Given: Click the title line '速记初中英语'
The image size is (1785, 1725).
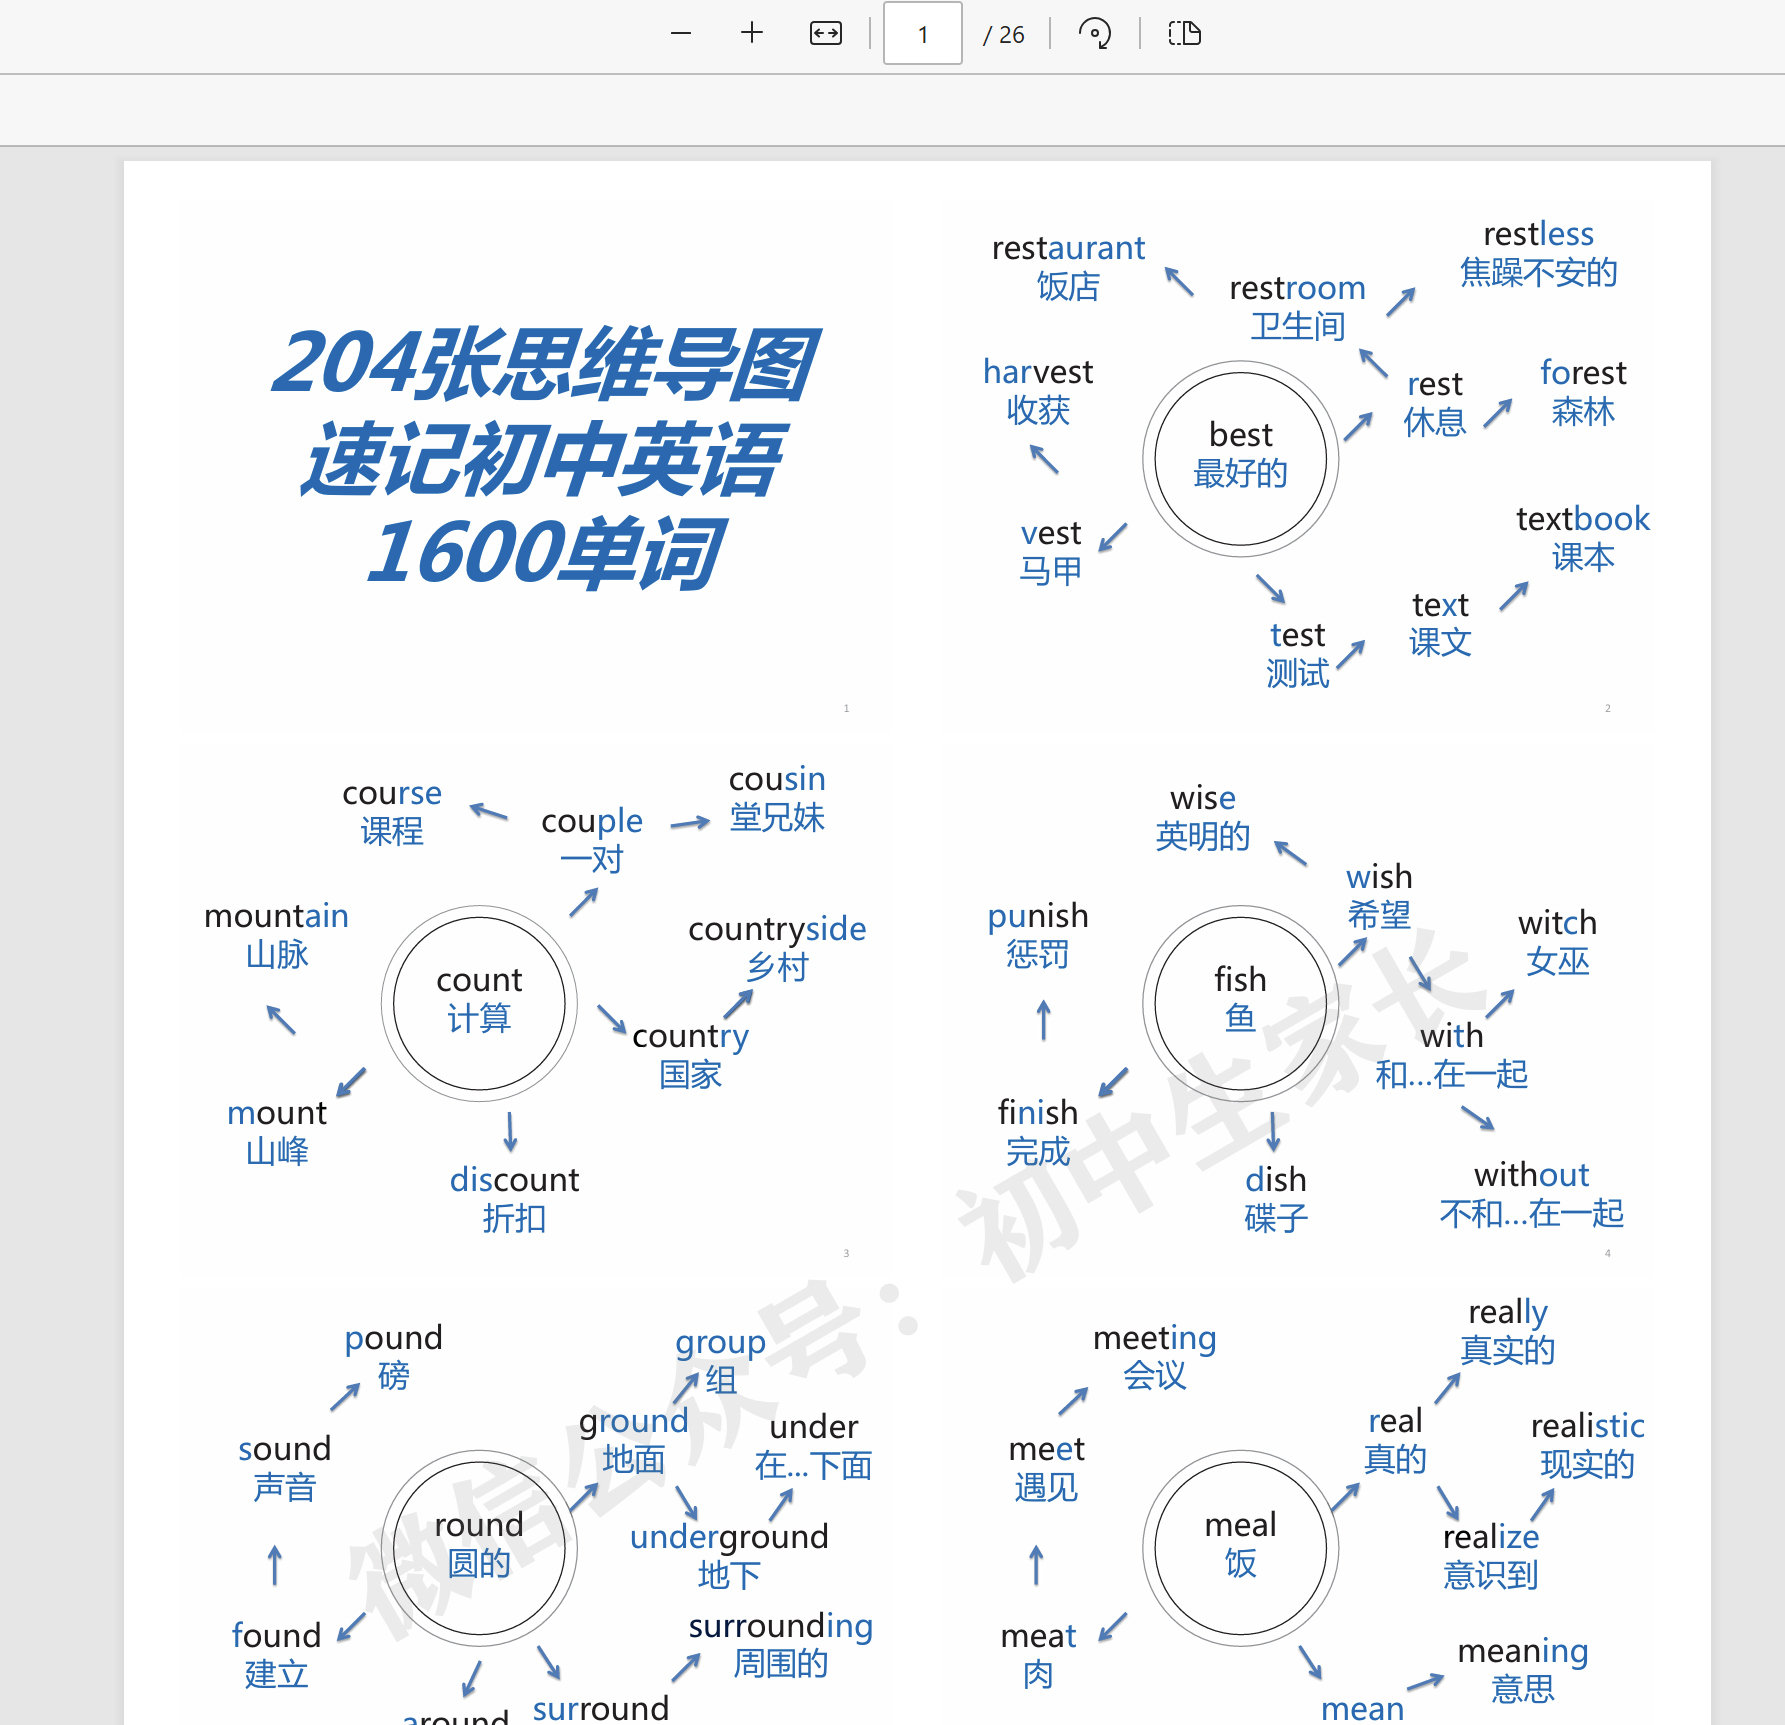Looking at the screenshot, I should [x=543, y=459].
